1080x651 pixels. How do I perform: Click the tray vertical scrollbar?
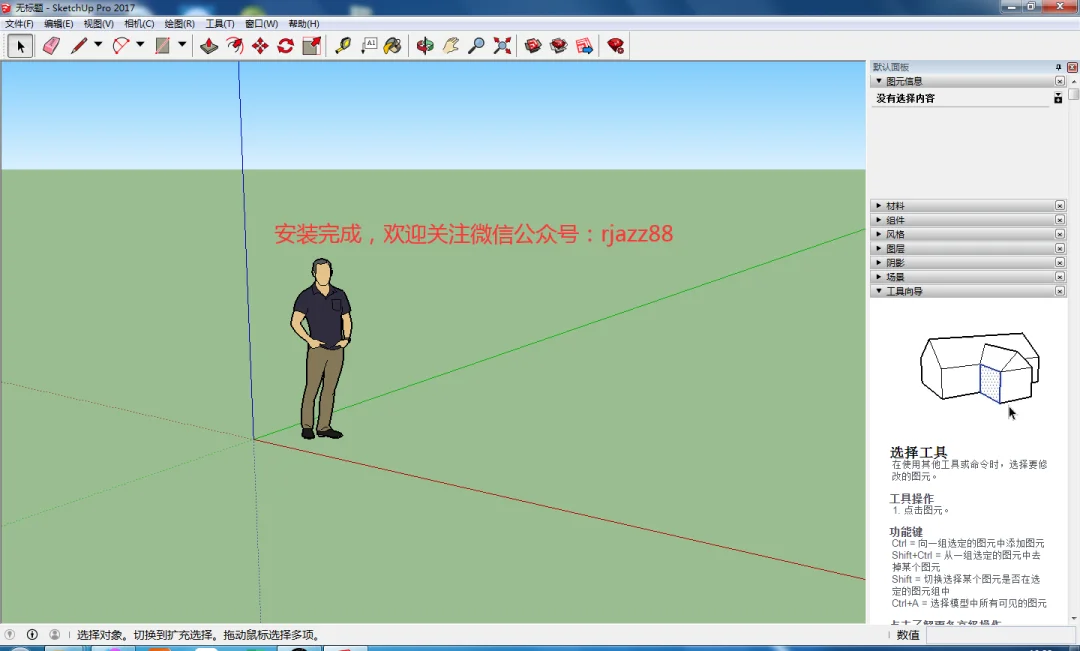pyautogui.click(x=1074, y=350)
